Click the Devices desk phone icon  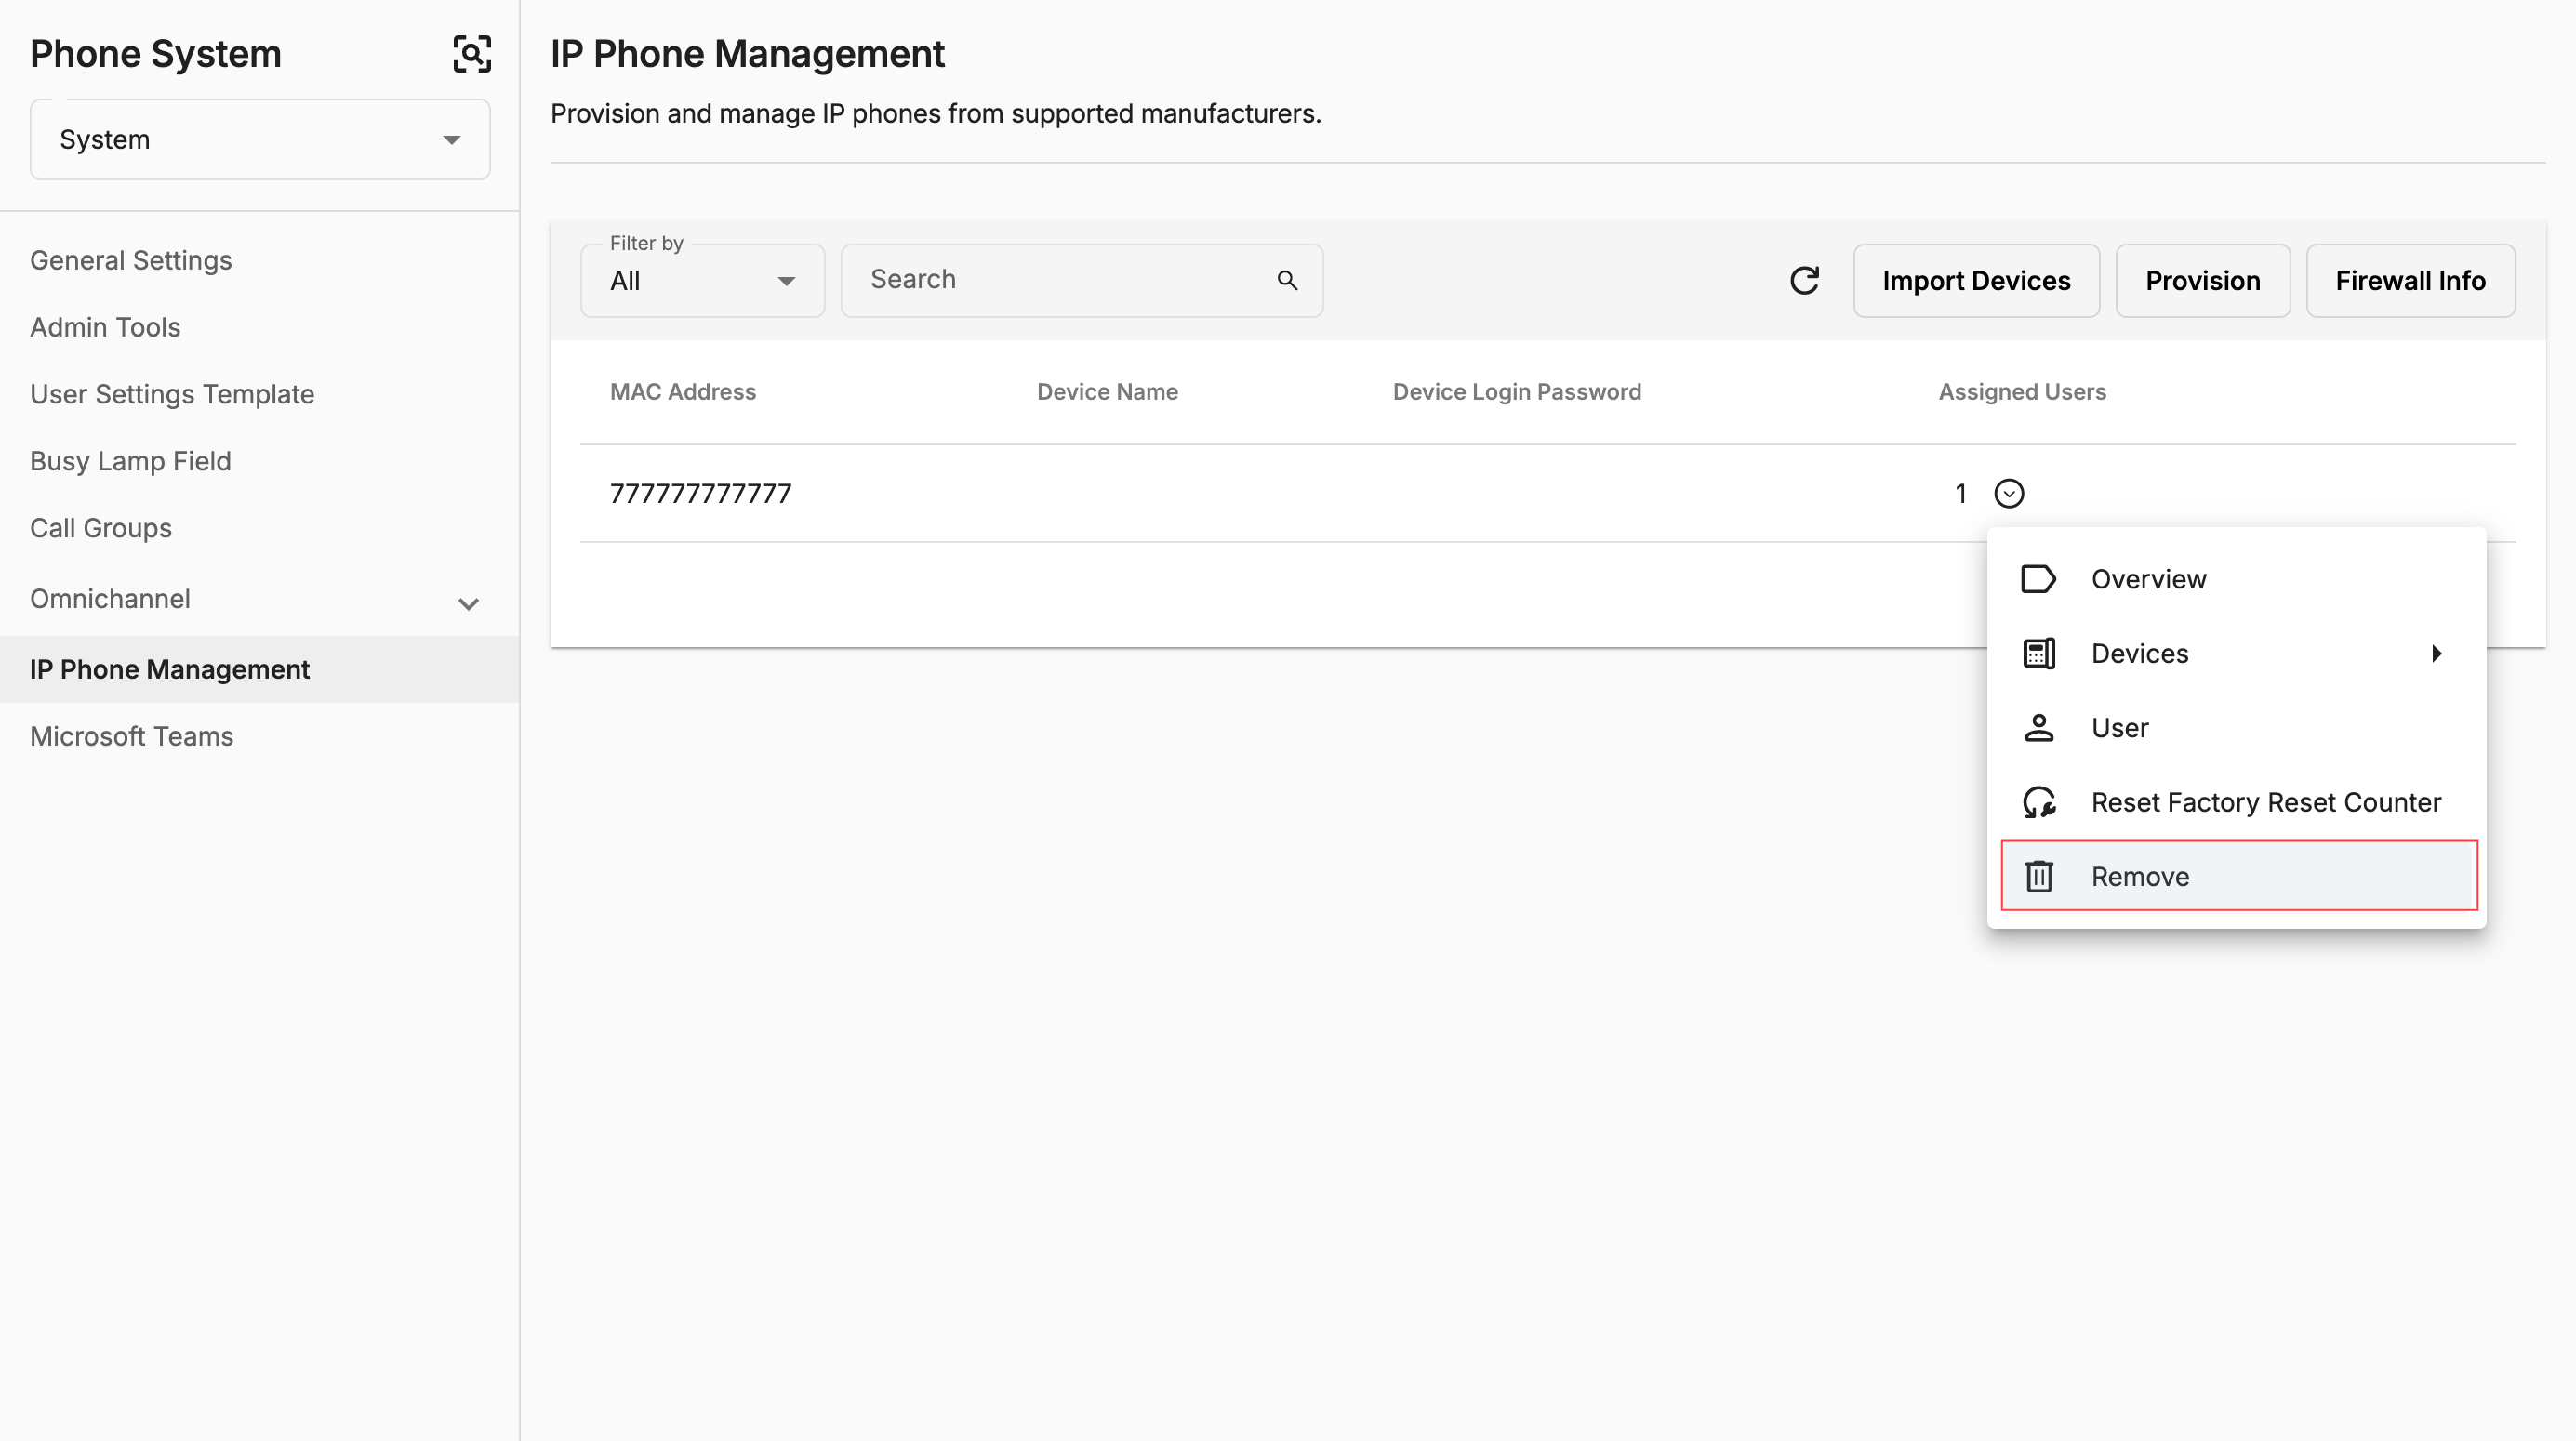click(x=2038, y=654)
